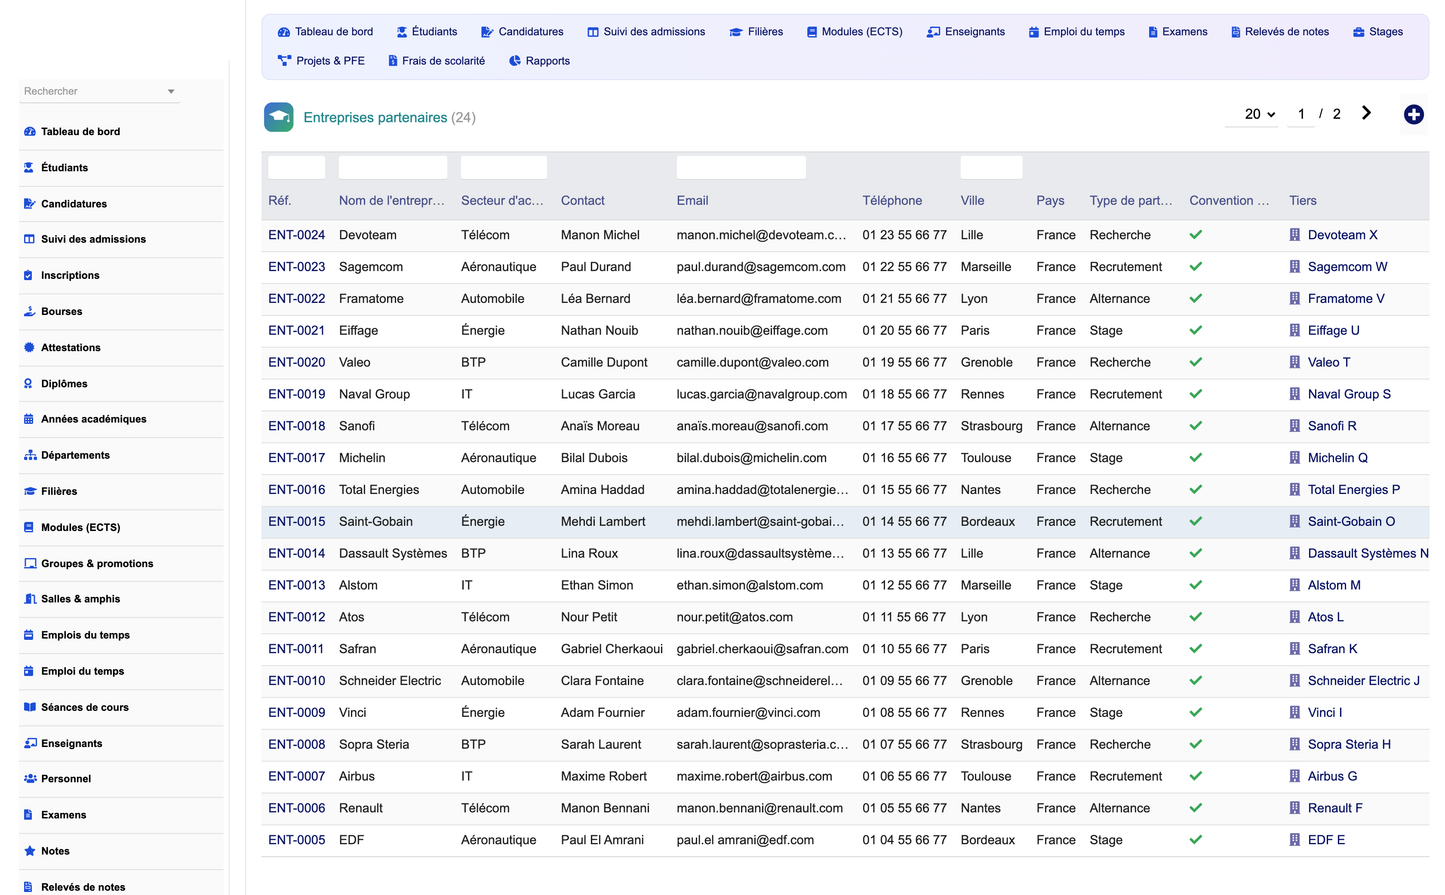
Task: Click the convention checkmark for Airbus row
Action: pyautogui.click(x=1196, y=776)
